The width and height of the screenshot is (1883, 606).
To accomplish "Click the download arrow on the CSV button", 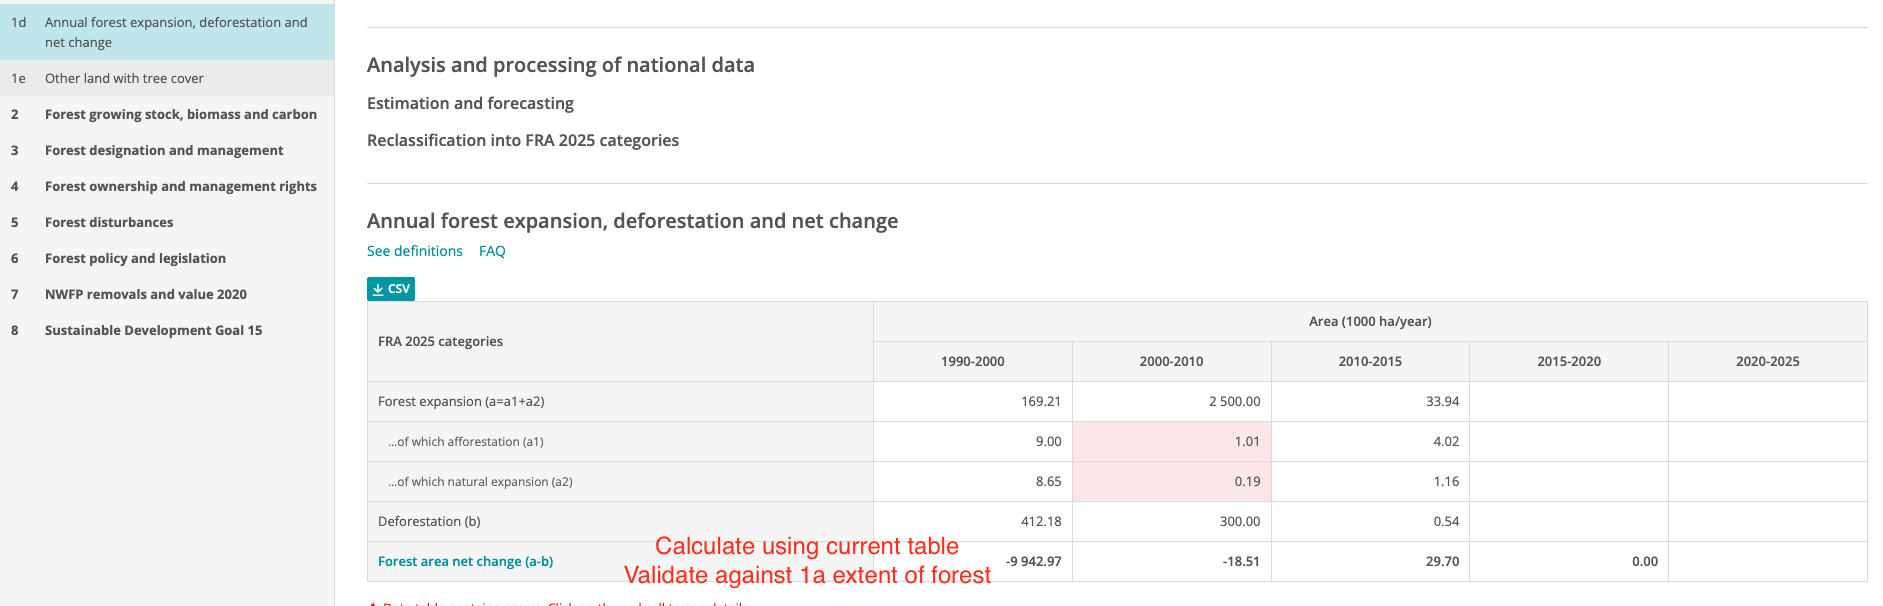I will [378, 288].
